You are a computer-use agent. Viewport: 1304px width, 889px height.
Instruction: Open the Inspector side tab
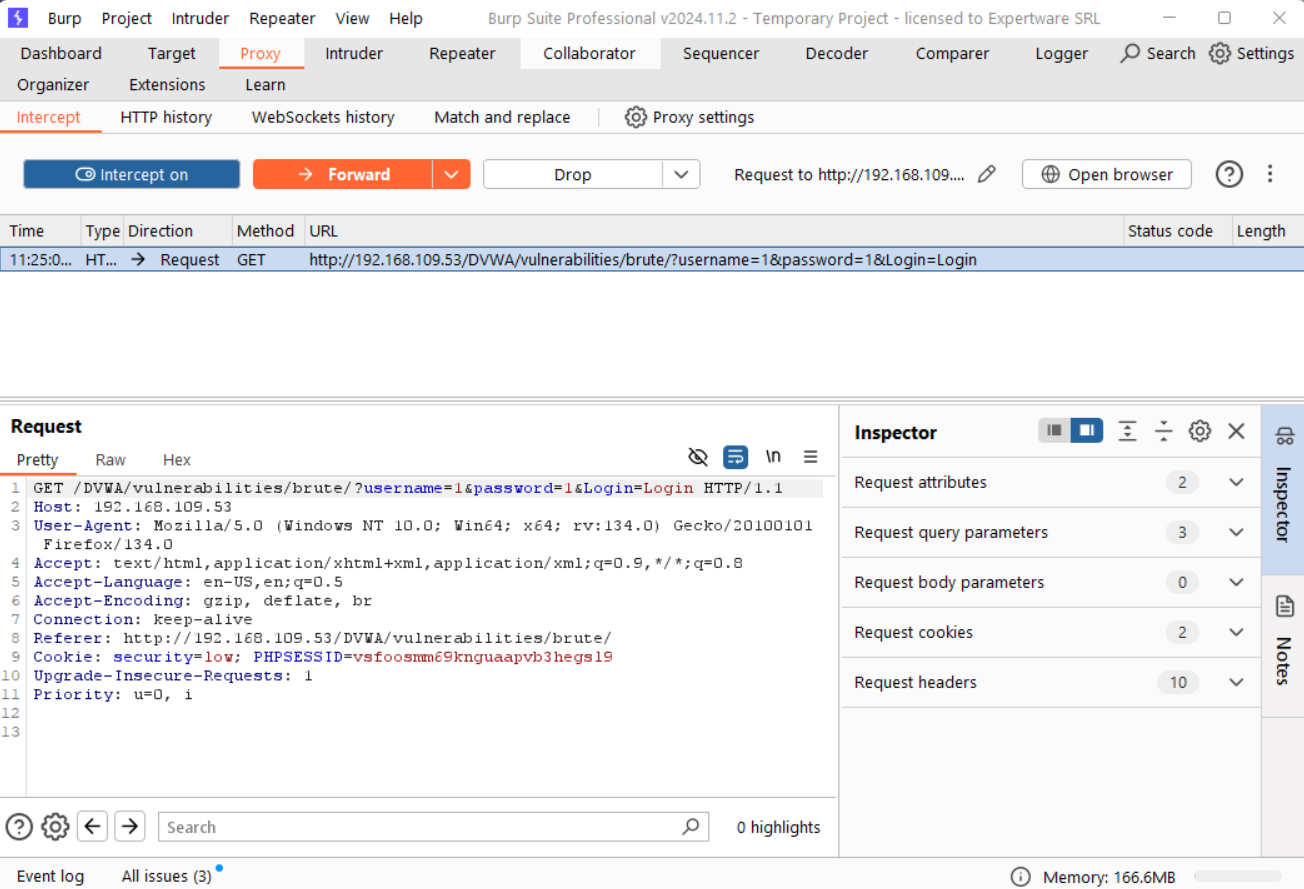coord(1283,489)
